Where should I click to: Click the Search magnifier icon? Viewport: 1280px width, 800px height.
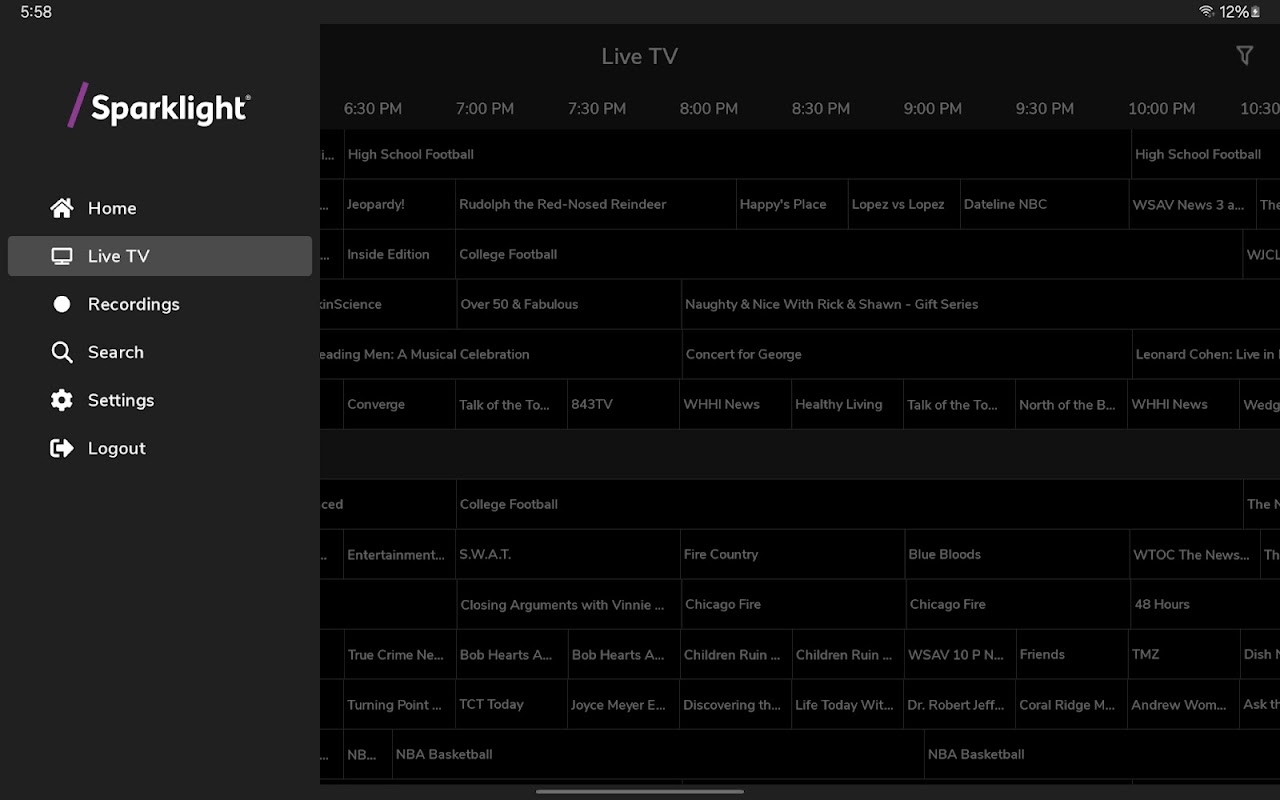point(62,352)
